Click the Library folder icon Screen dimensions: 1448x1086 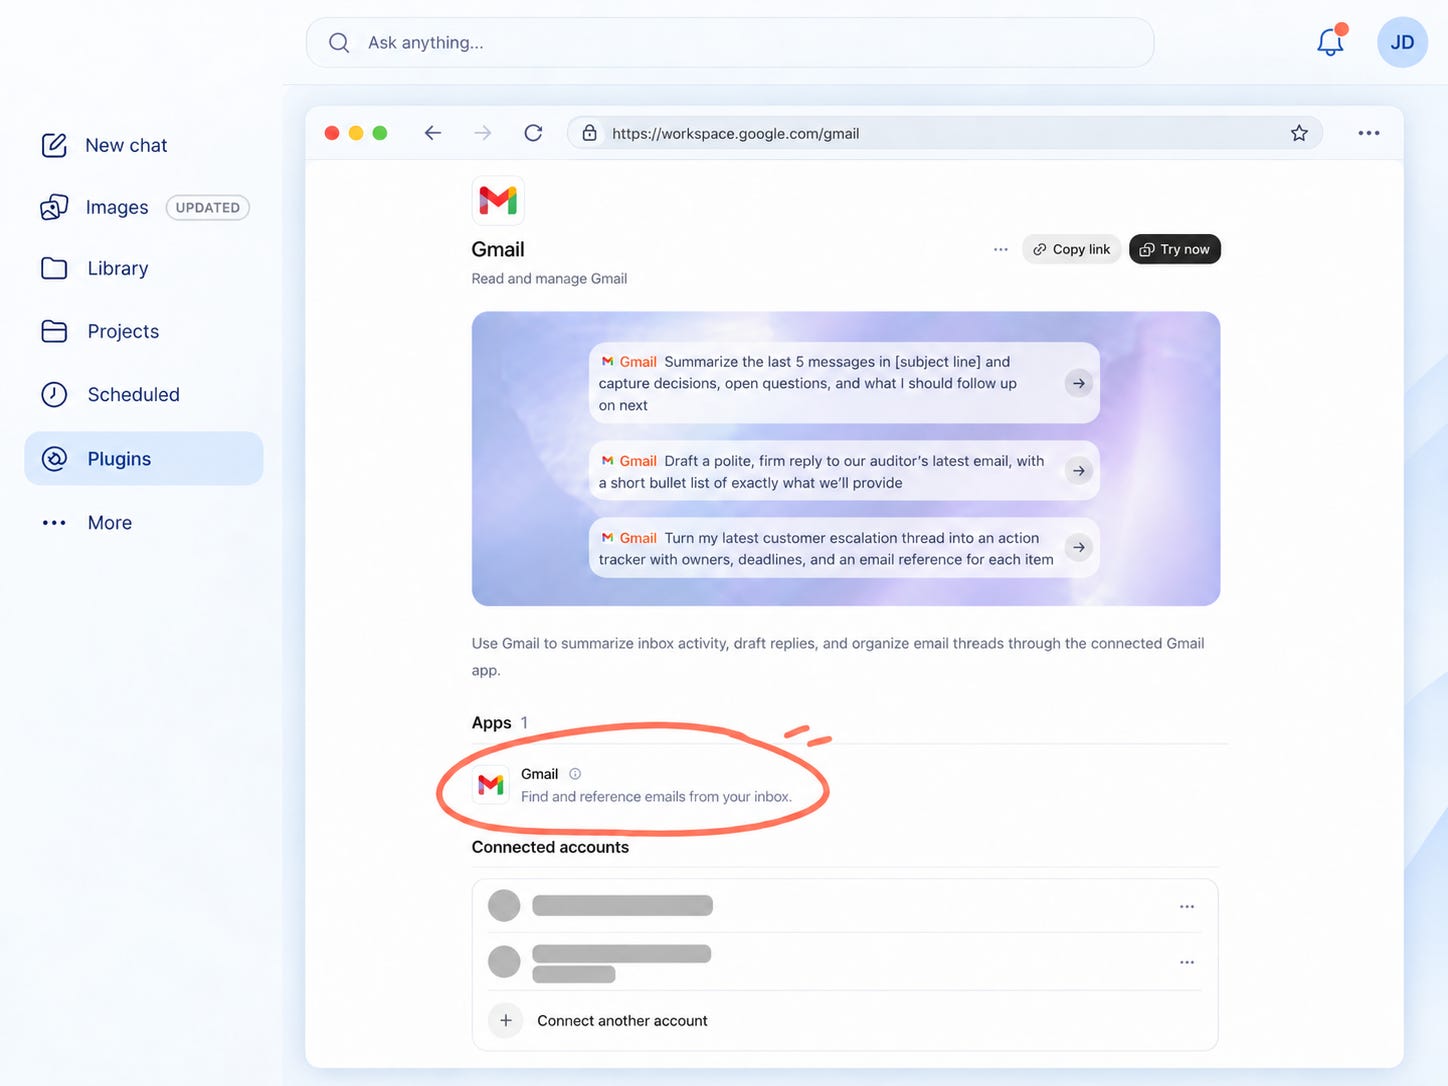tap(54, 268)
